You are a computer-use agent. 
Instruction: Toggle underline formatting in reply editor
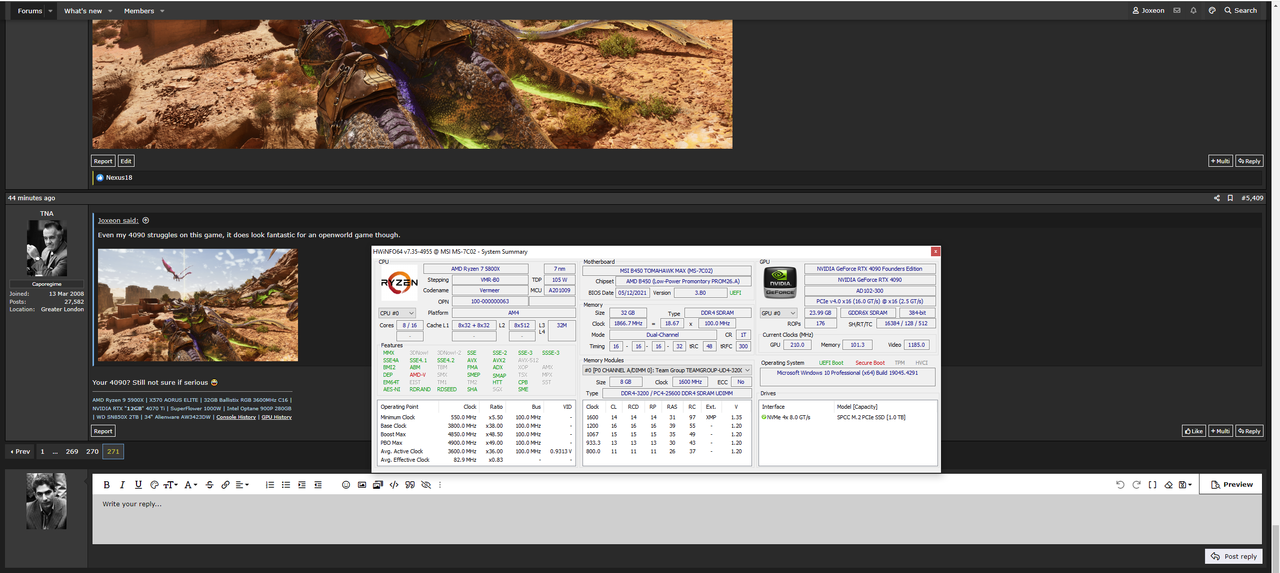[138, 484]
